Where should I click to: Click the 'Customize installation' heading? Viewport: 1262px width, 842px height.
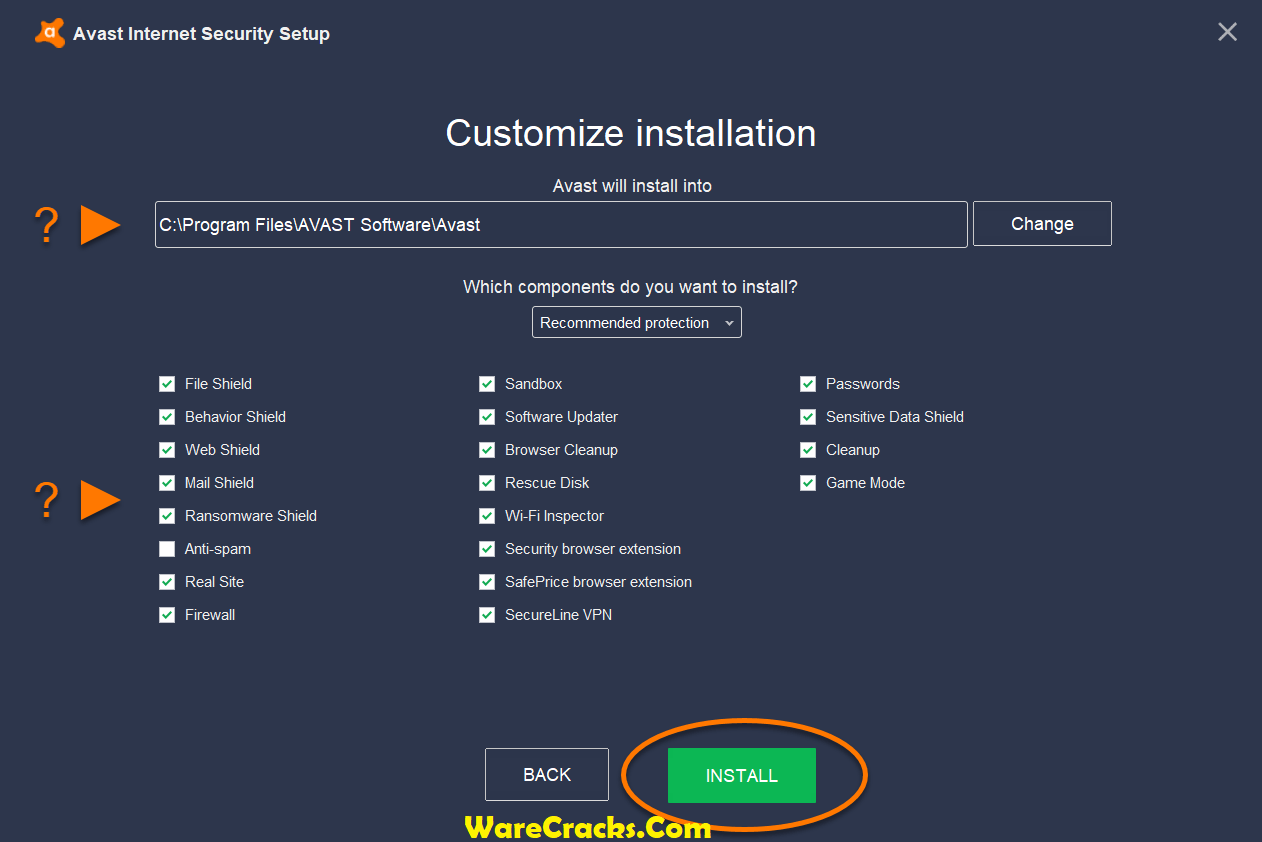tap(631, 133)
